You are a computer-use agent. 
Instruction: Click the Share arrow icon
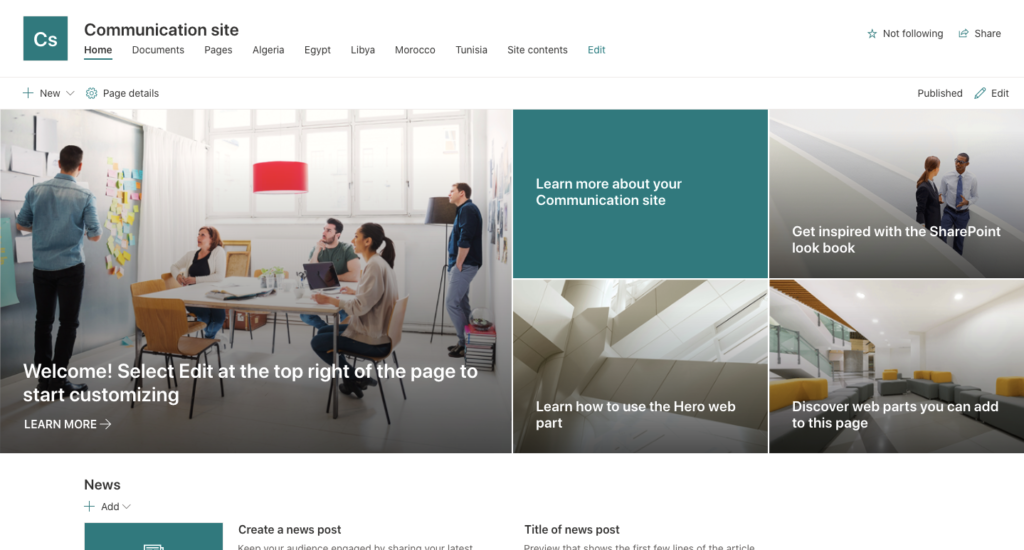coord(963,33)
